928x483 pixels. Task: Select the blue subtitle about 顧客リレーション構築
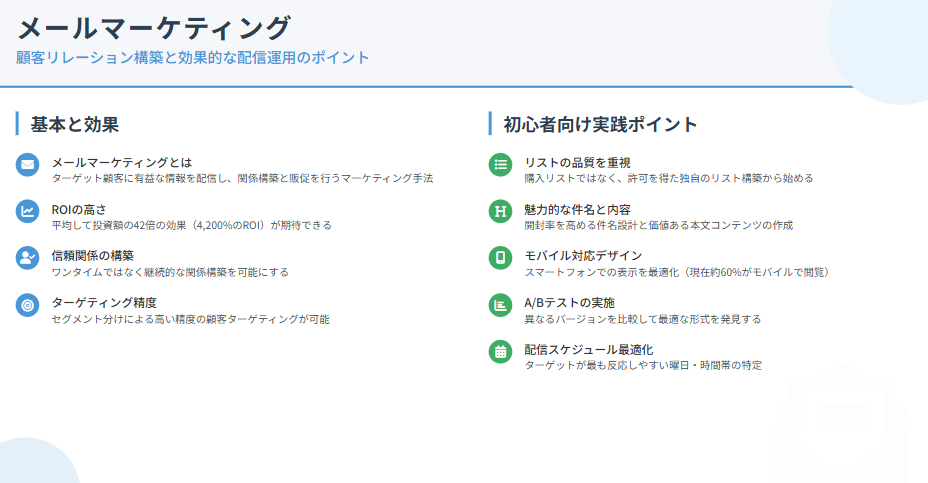pos(193,58)
